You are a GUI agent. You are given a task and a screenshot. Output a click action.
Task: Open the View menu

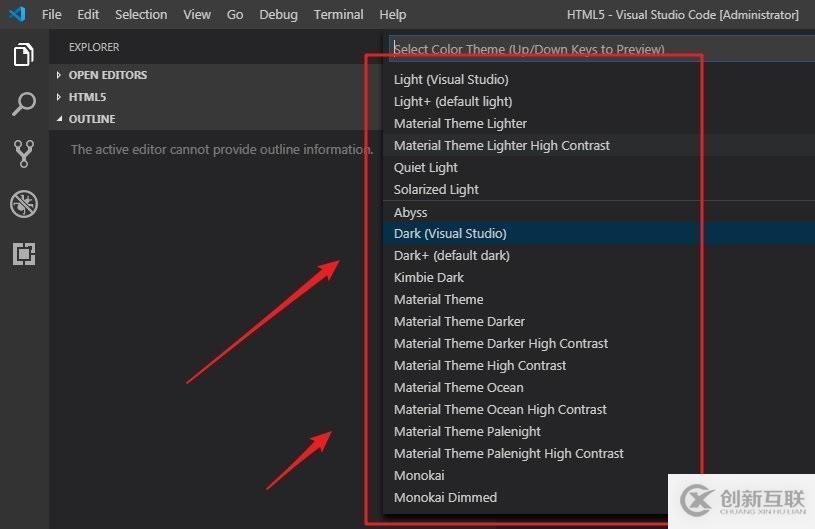pyautogui.click(x=197, y=15)
